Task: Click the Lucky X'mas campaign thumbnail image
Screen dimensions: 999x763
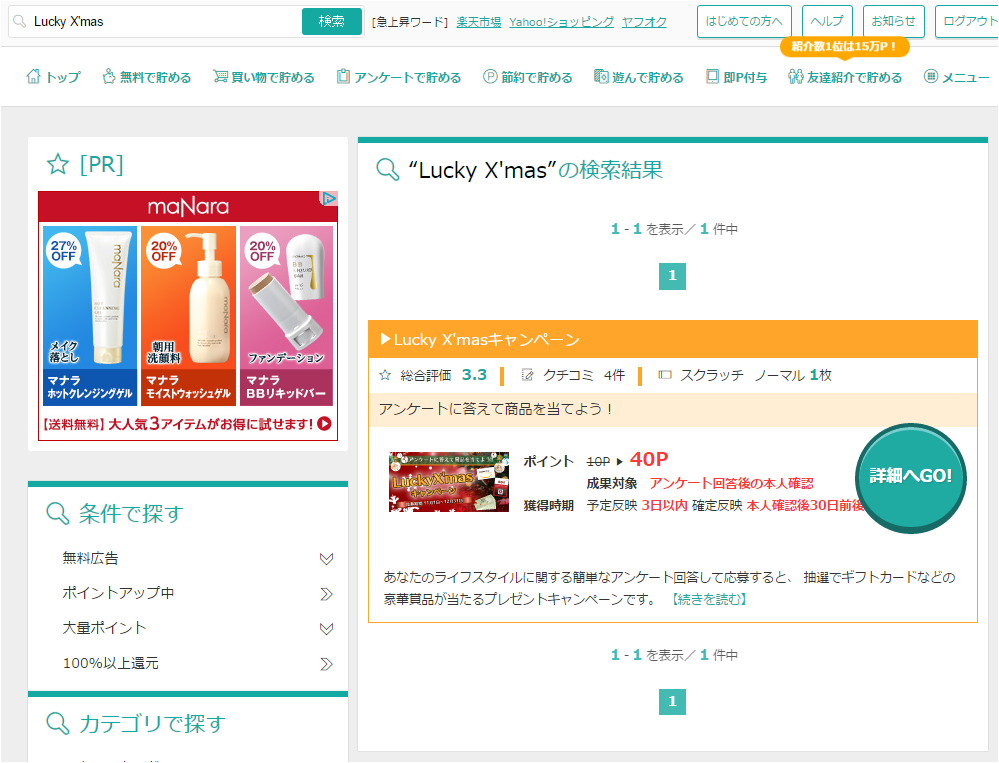Action: [449, 482]
